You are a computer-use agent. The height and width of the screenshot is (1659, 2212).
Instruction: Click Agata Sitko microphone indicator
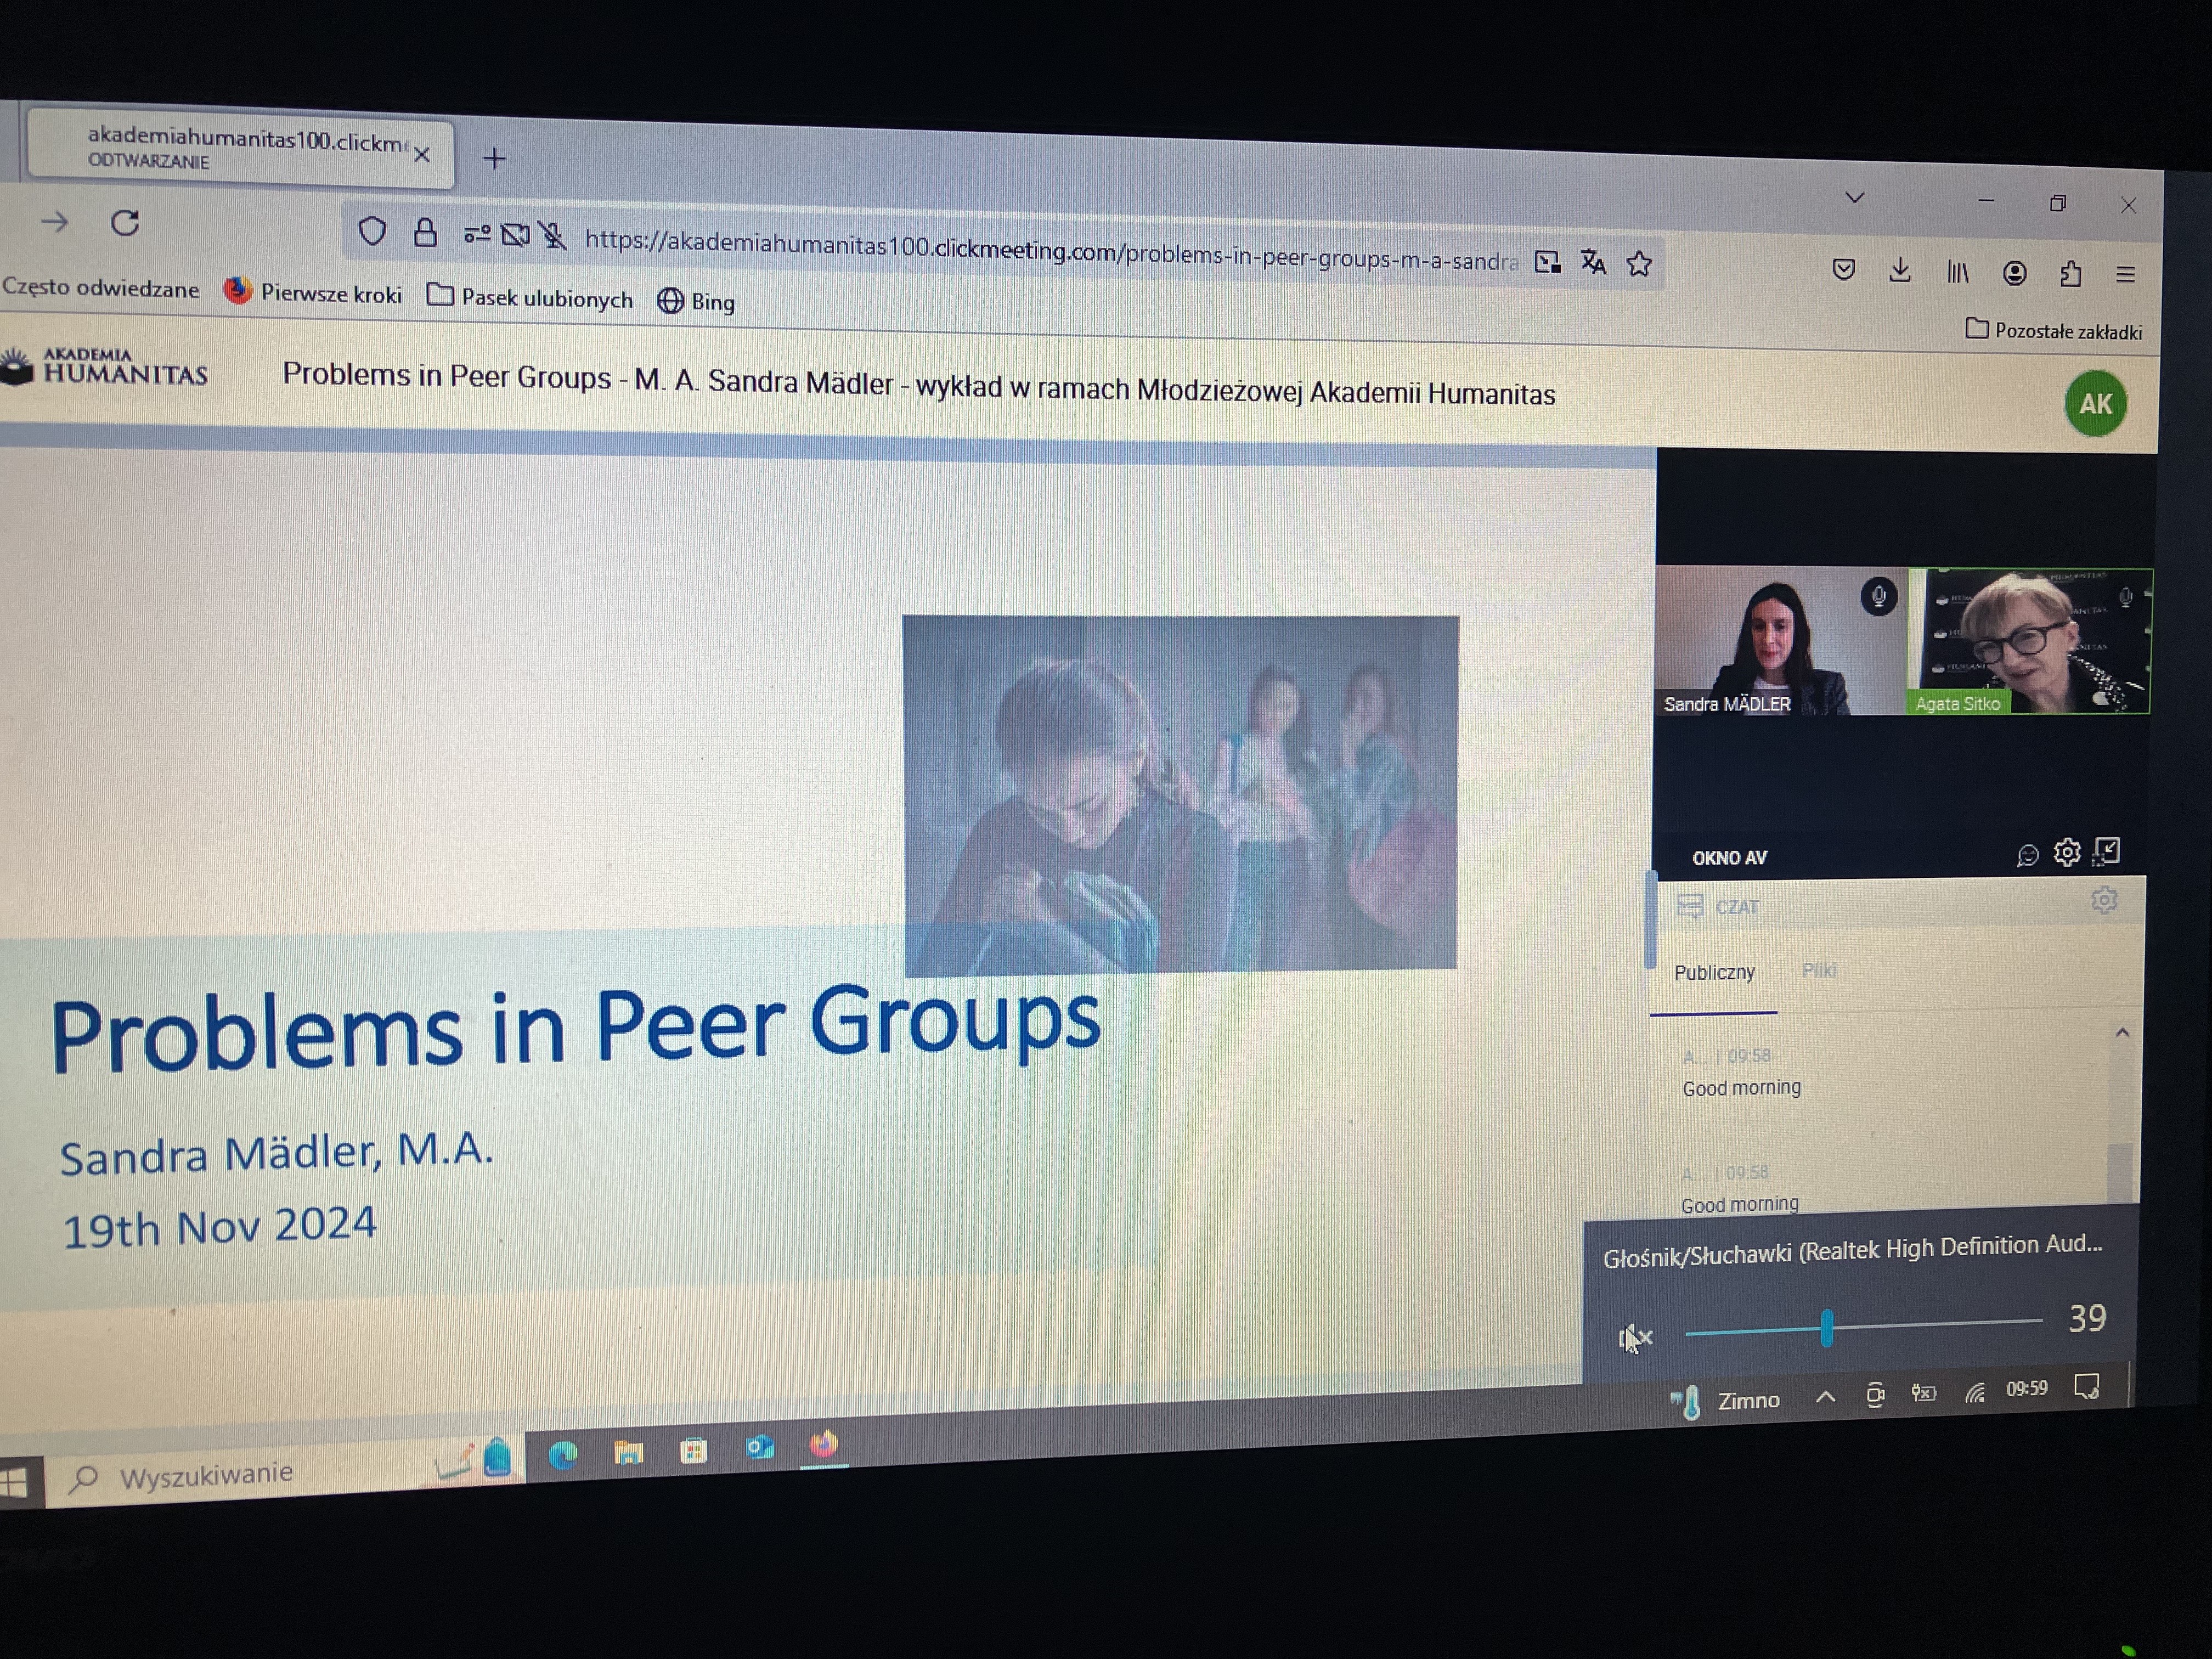coord(2125,598)
